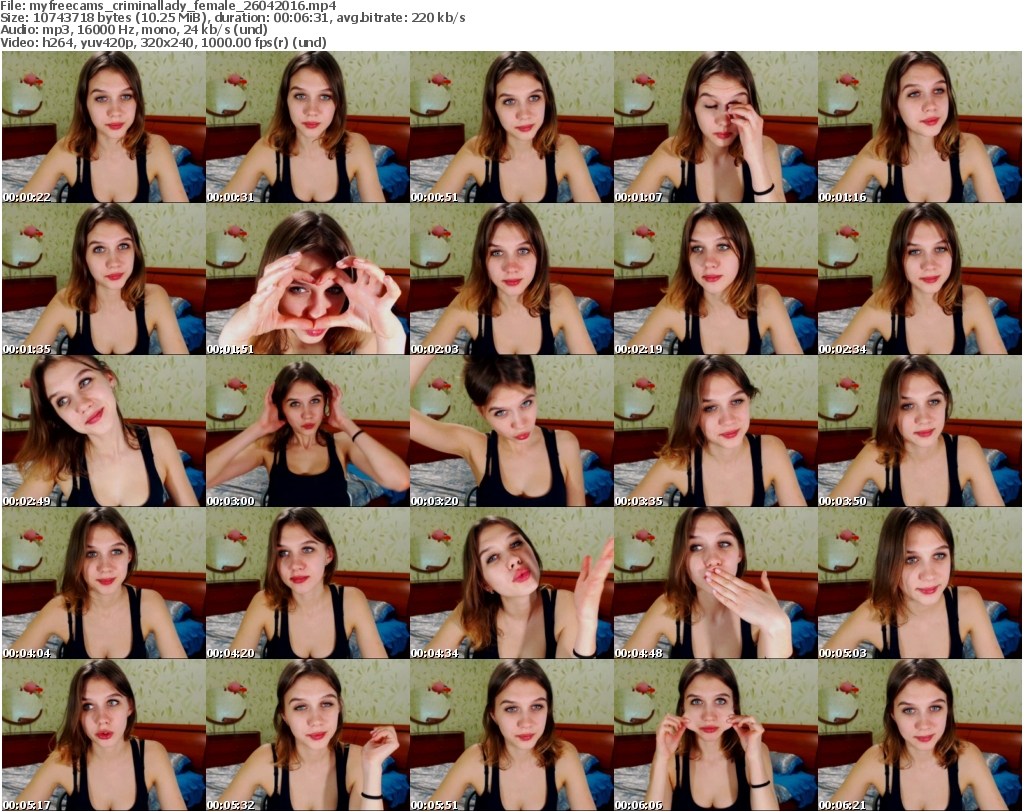Click the Audio mp3 info line

click(134, 30)
